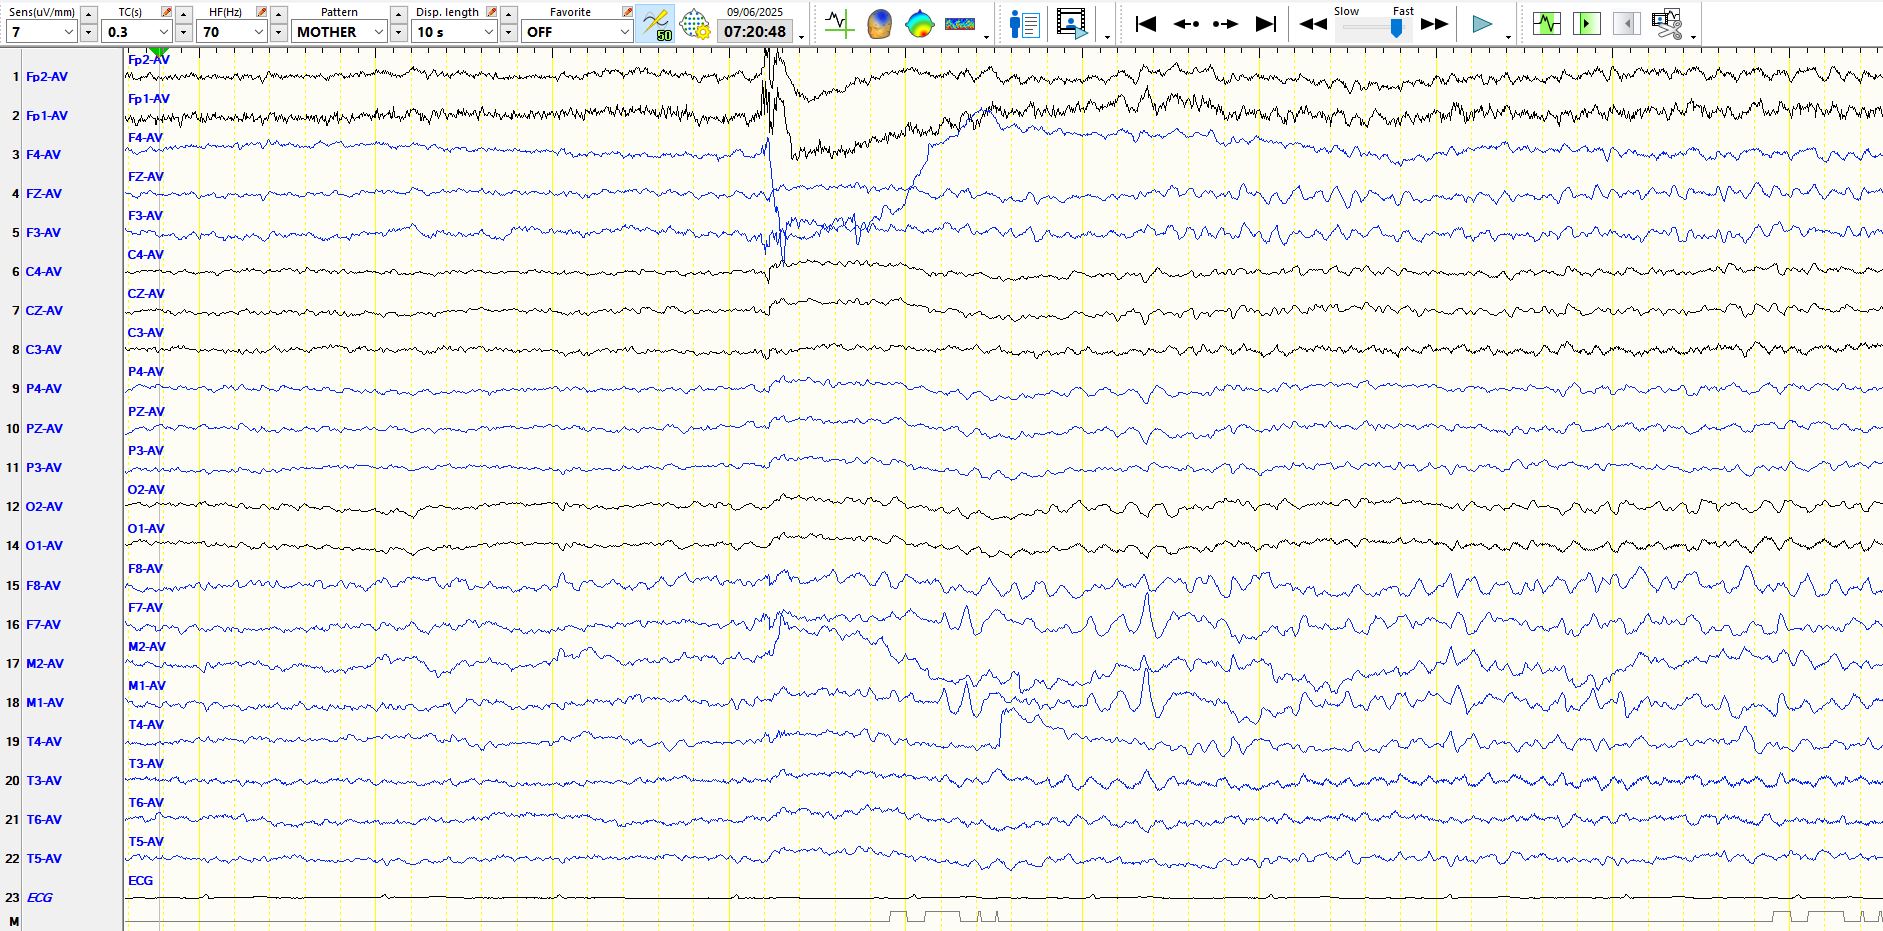Click the rewind double-arrow button
The image size is (1883, 931).
pos(1313,24)
